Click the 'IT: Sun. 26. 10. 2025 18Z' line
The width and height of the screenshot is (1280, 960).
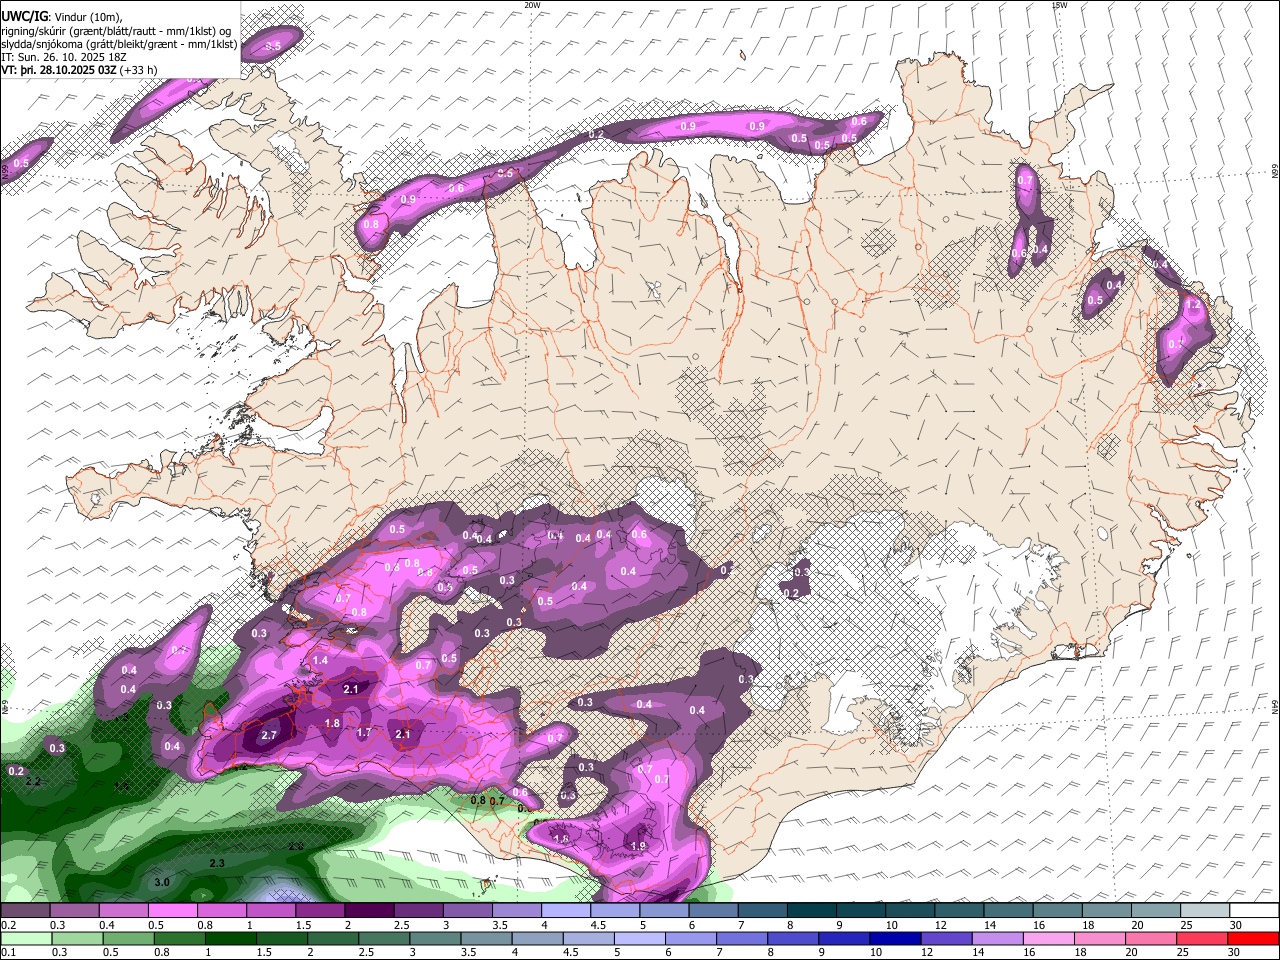63,57
